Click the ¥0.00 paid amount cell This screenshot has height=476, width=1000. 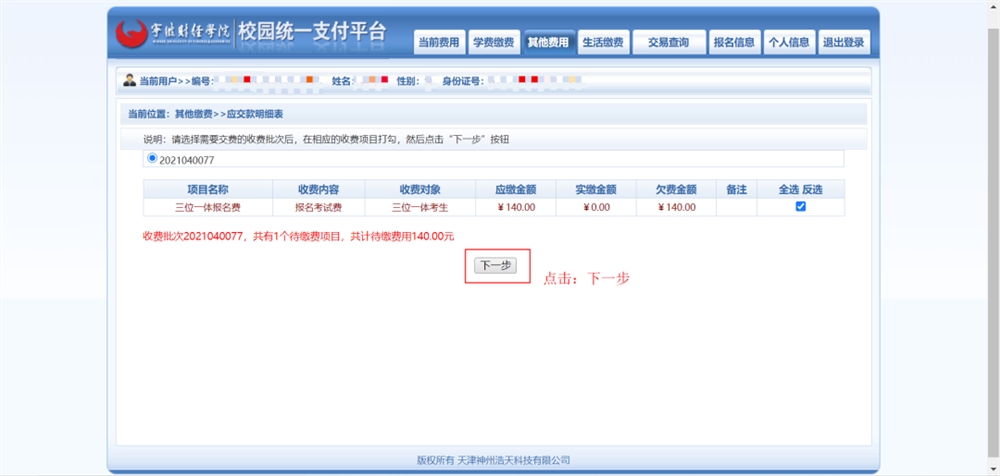[596, 207]
